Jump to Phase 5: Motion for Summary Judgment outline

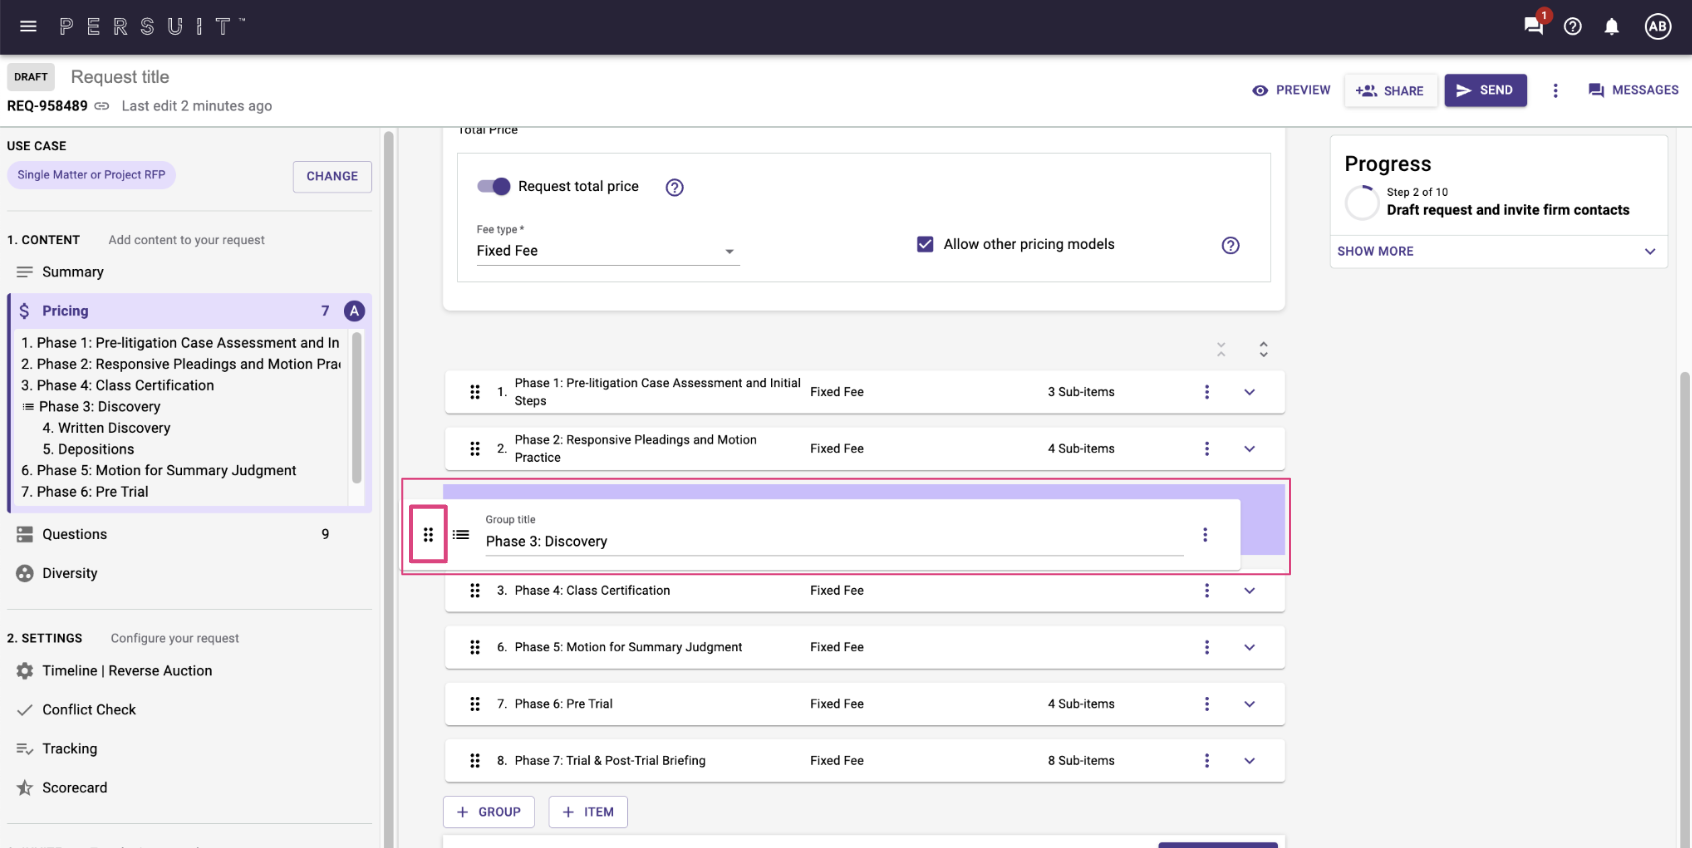[x=159, y=471]
